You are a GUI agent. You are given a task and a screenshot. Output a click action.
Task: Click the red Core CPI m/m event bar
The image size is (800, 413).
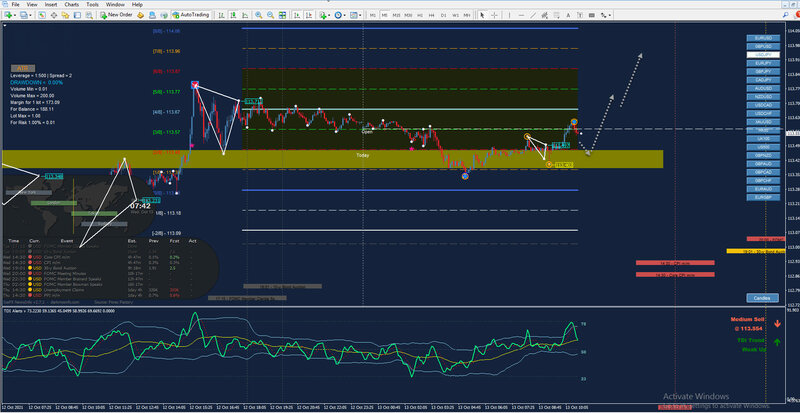(x=675, y=274)
